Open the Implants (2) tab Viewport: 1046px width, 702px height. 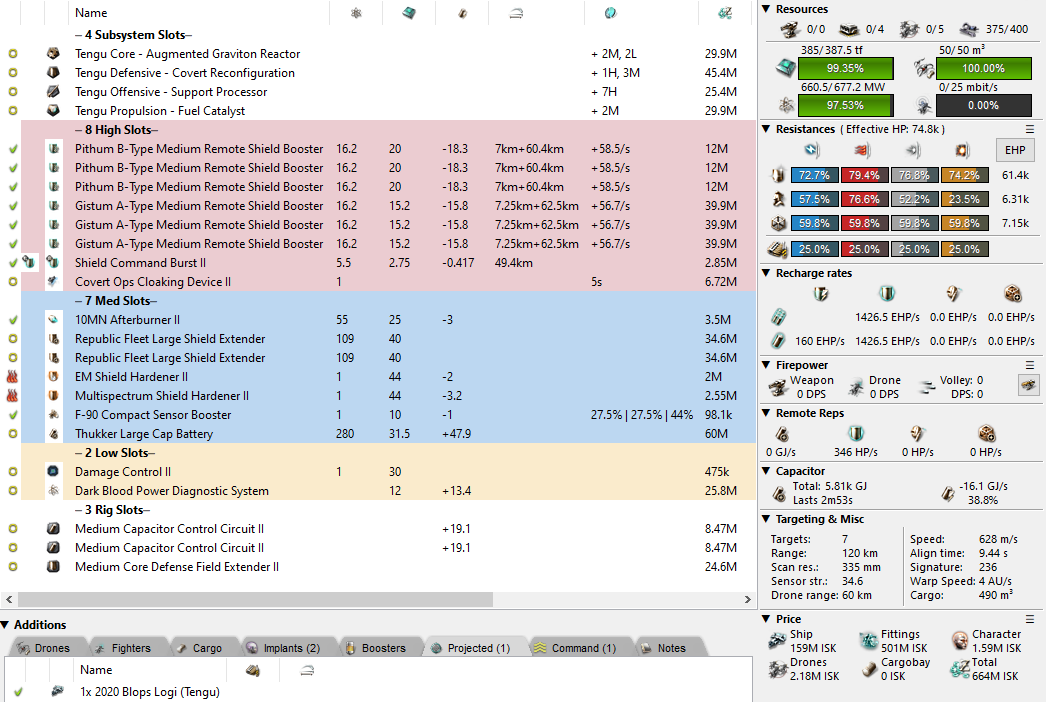(282, 648)
